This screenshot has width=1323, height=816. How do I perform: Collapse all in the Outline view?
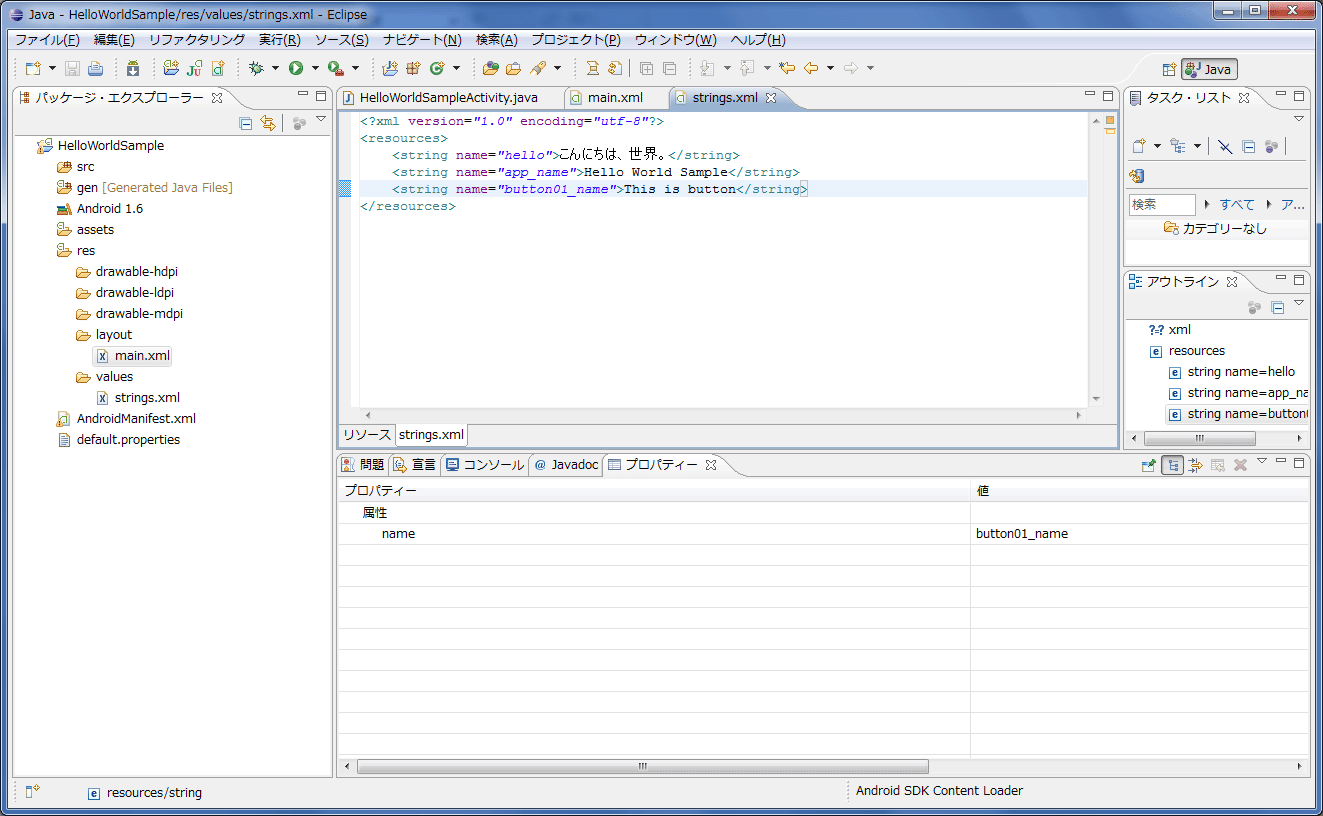tap(1277, 308)
